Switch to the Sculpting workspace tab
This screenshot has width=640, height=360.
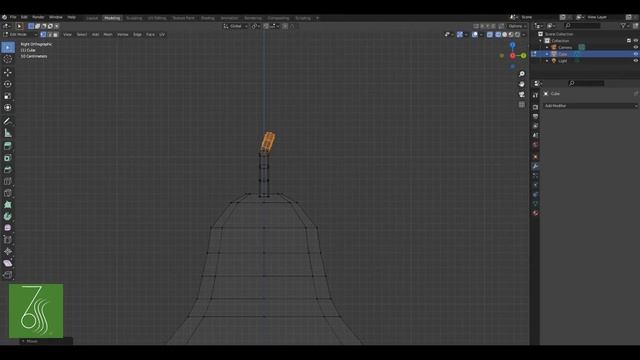(x=134, y=18)
